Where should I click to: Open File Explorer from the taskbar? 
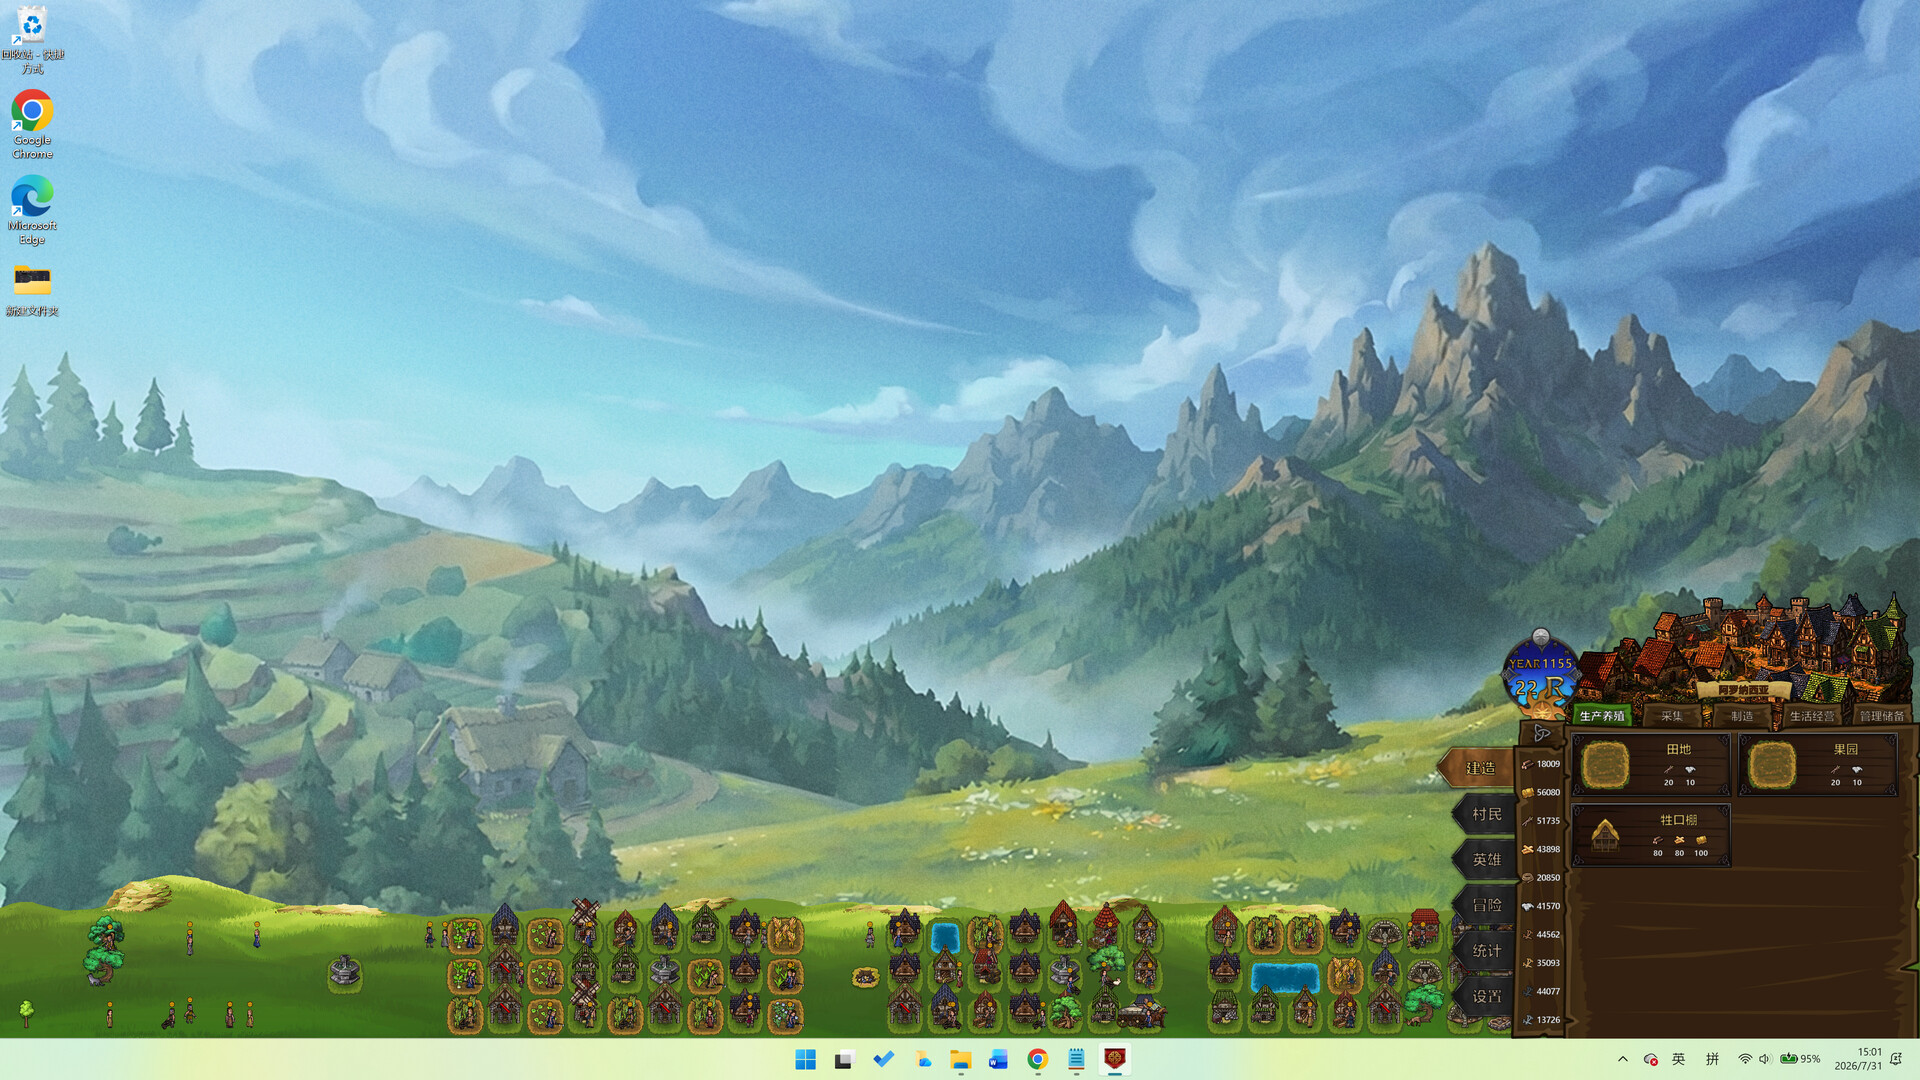960,1059
